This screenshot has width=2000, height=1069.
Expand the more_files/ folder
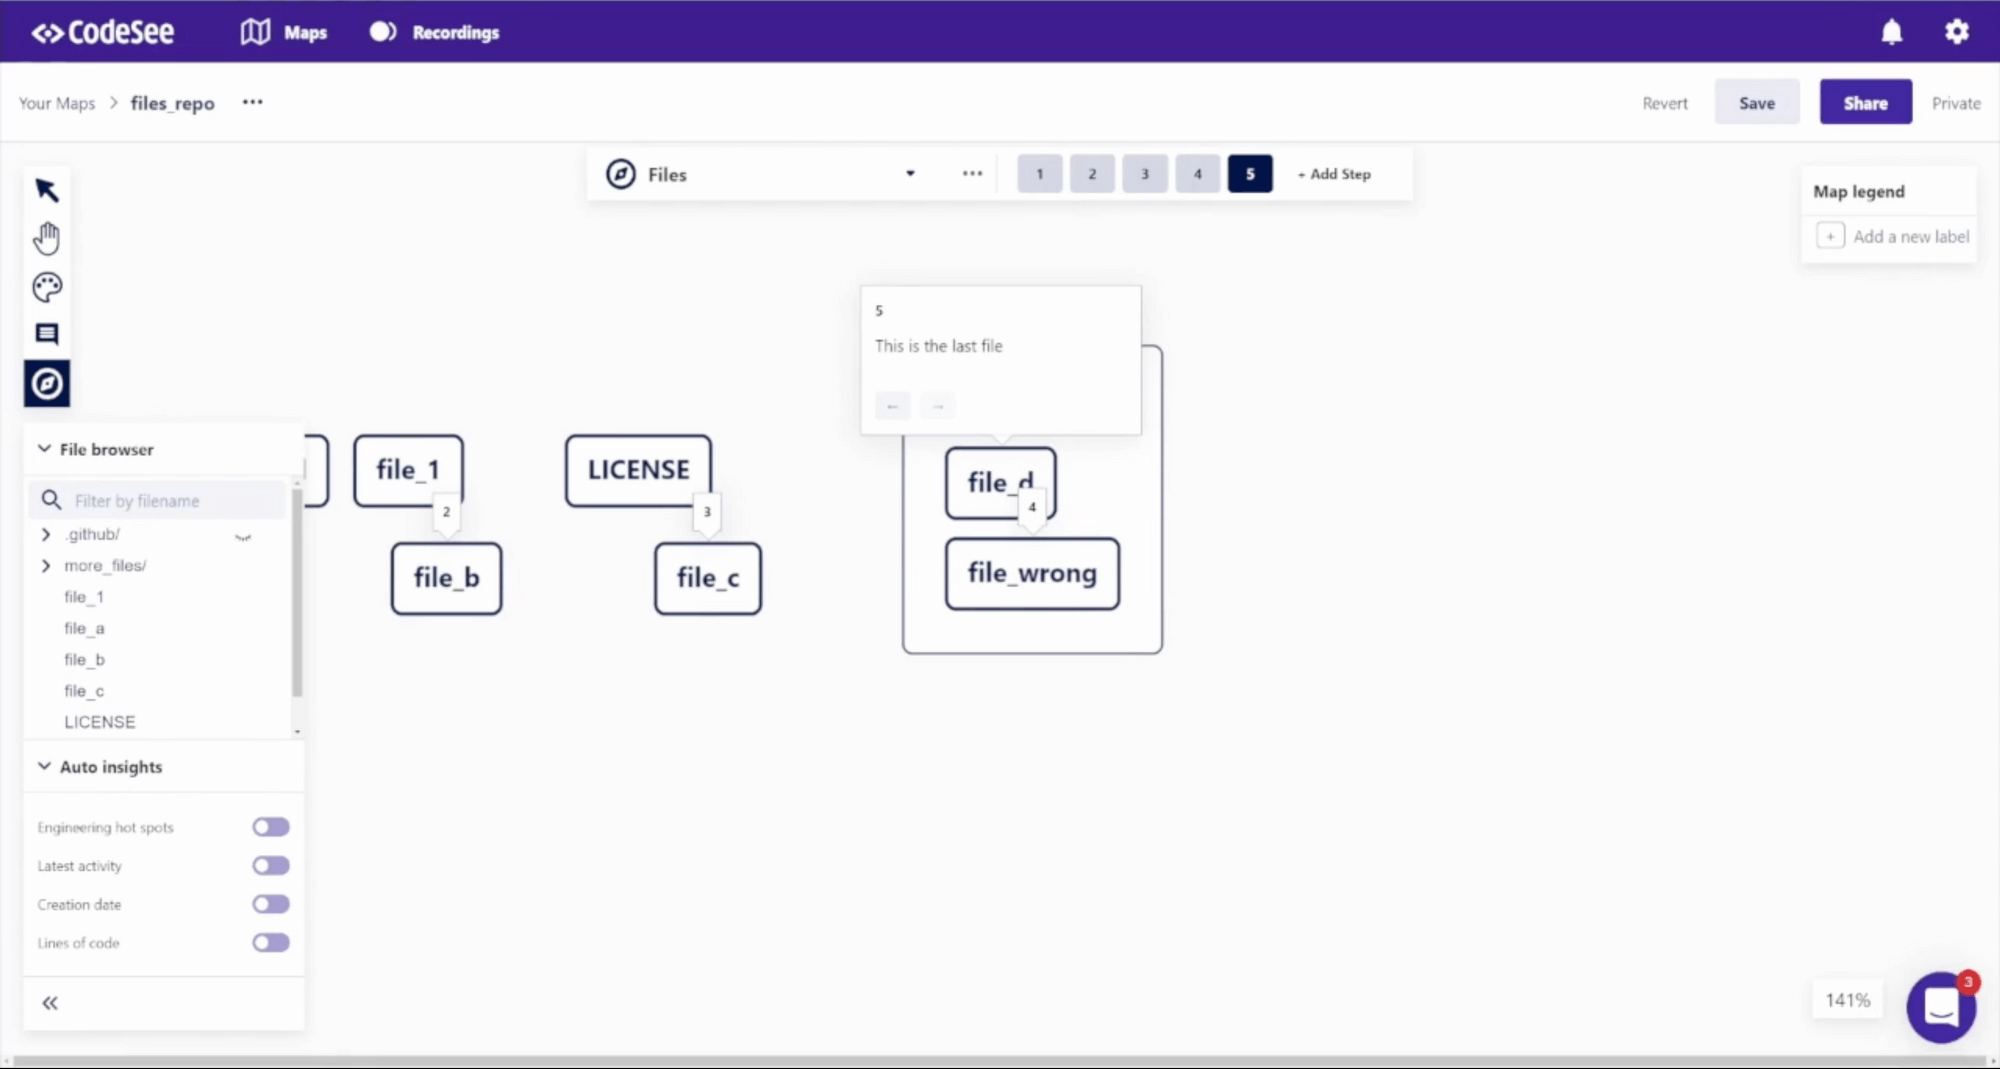coord(45,565)
